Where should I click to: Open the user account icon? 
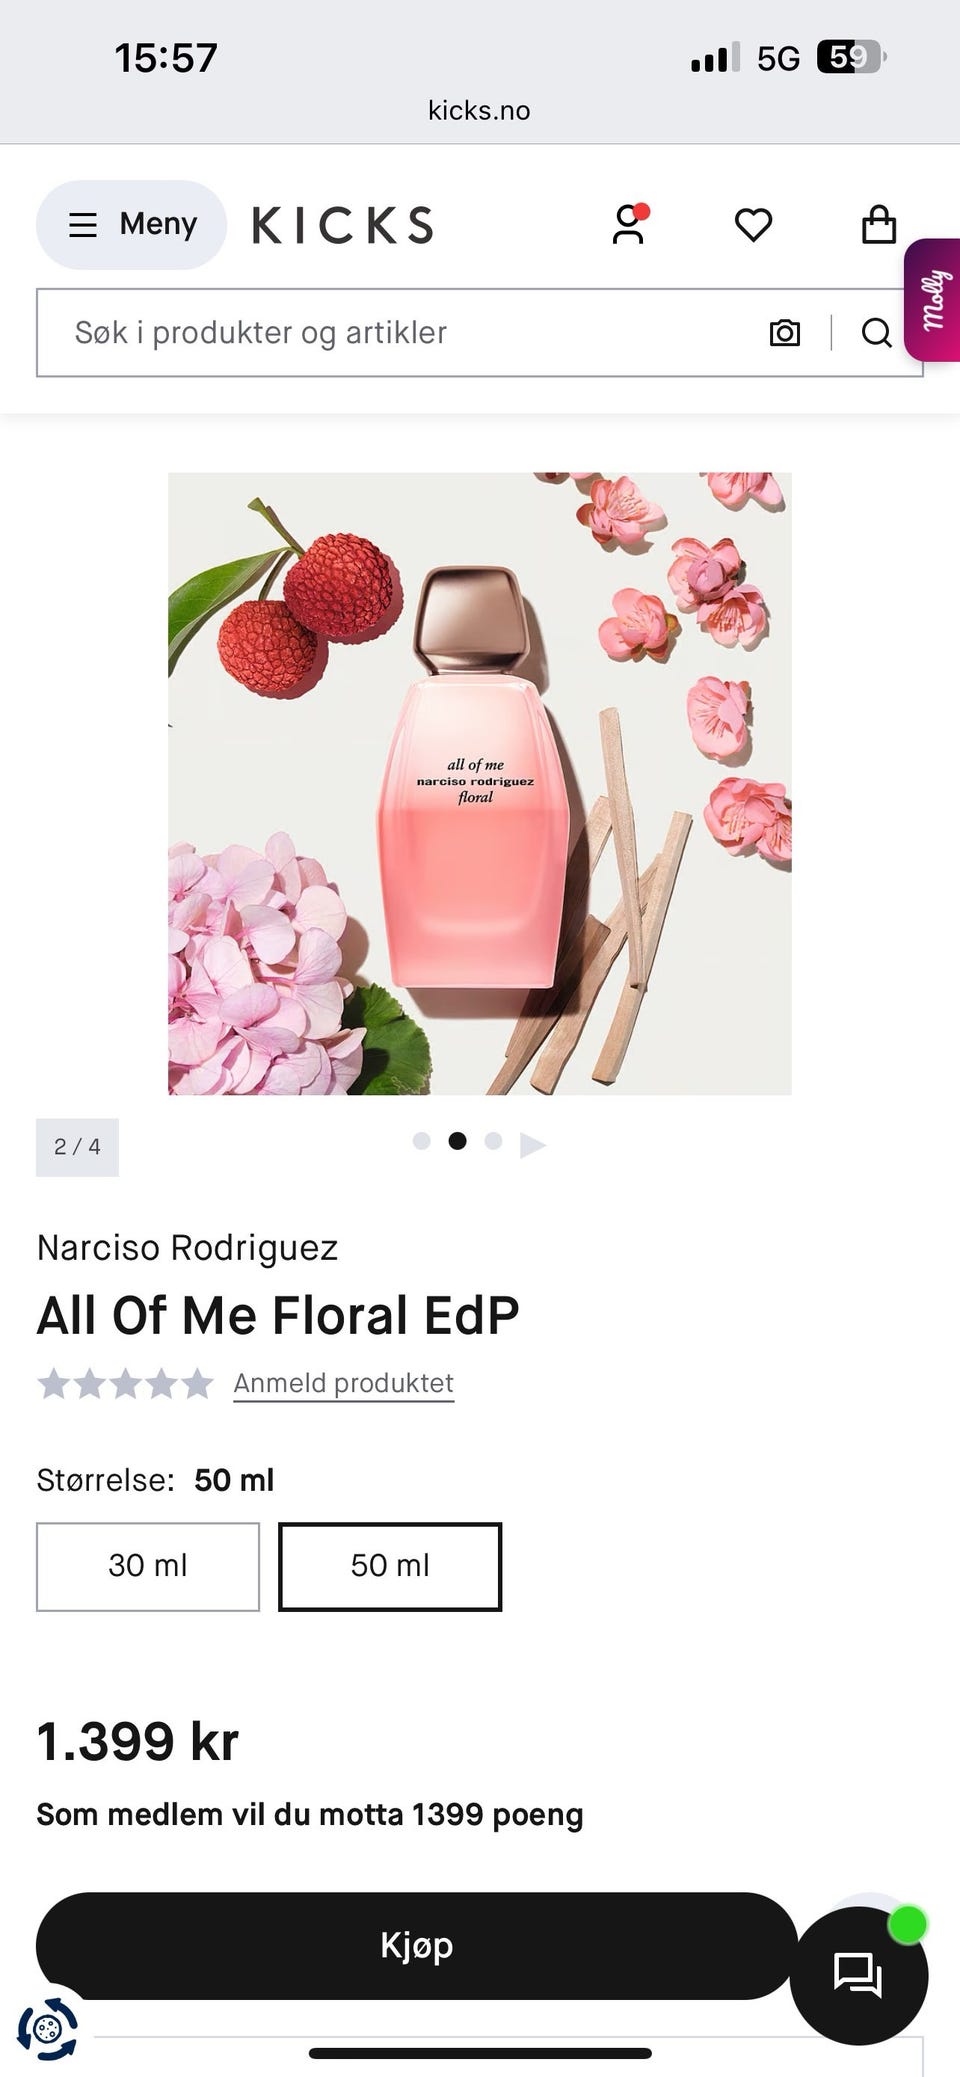pyautogui.click(x=629, y=224)
